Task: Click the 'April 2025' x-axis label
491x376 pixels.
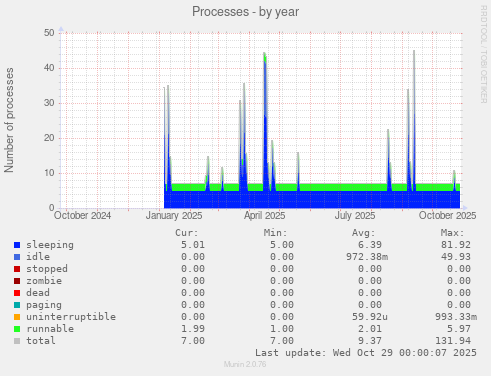Action: [265, 216]
